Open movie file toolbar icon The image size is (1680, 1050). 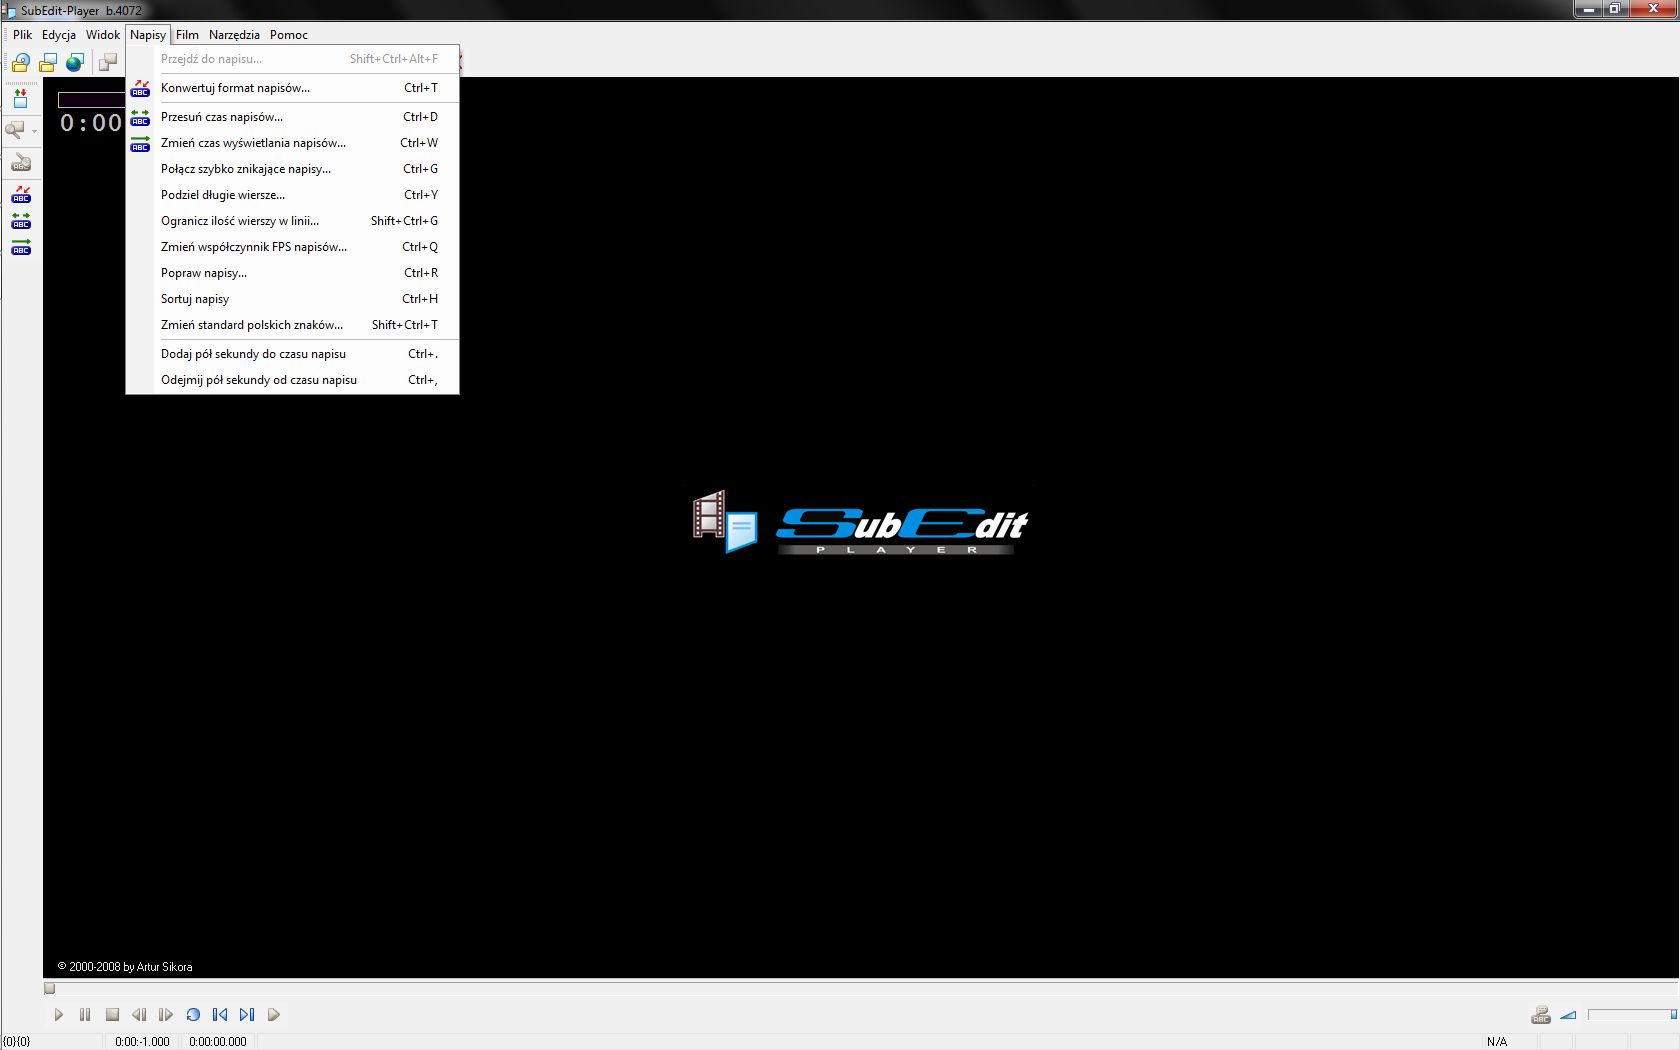(20, 63)
